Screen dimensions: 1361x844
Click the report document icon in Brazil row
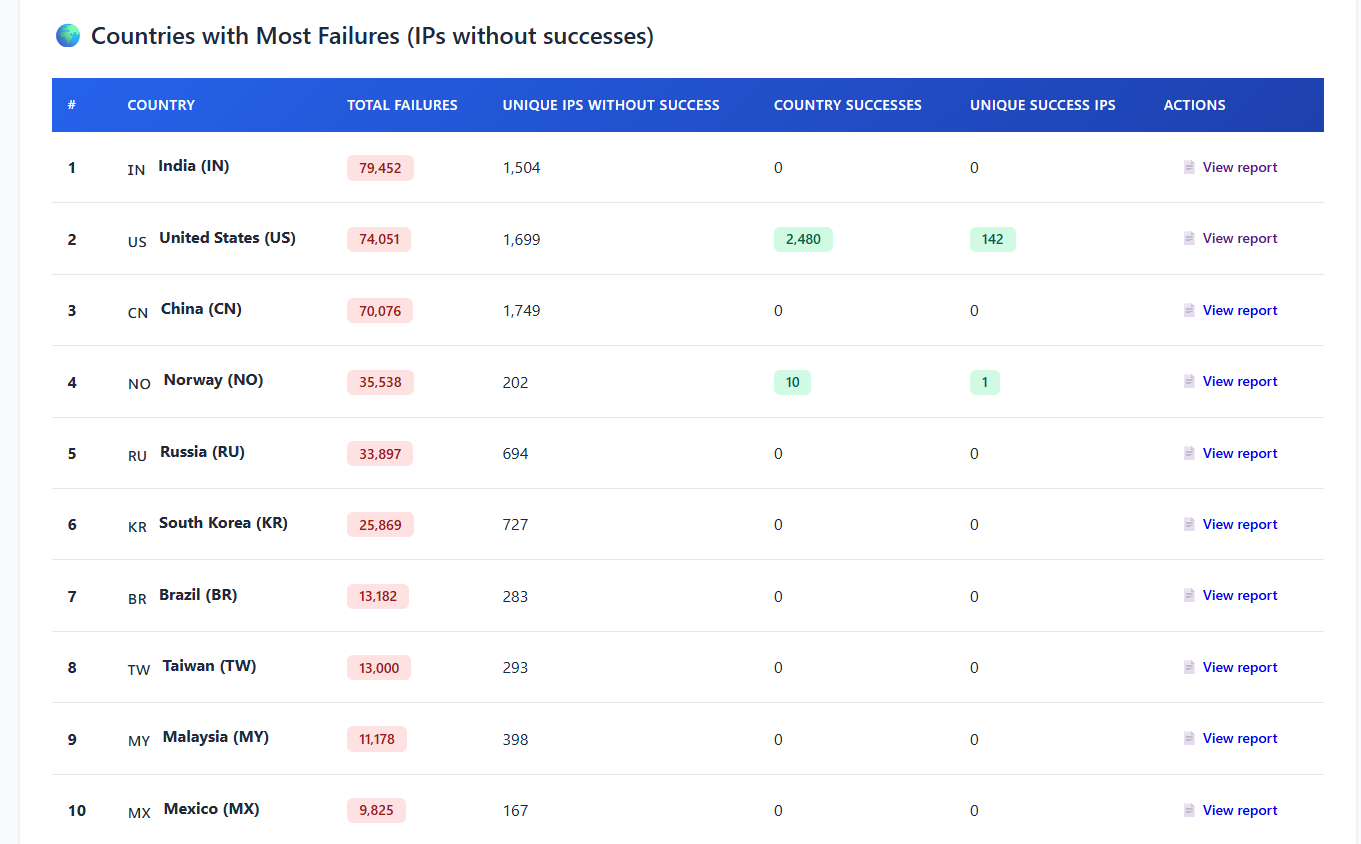tap(1189, 596)
